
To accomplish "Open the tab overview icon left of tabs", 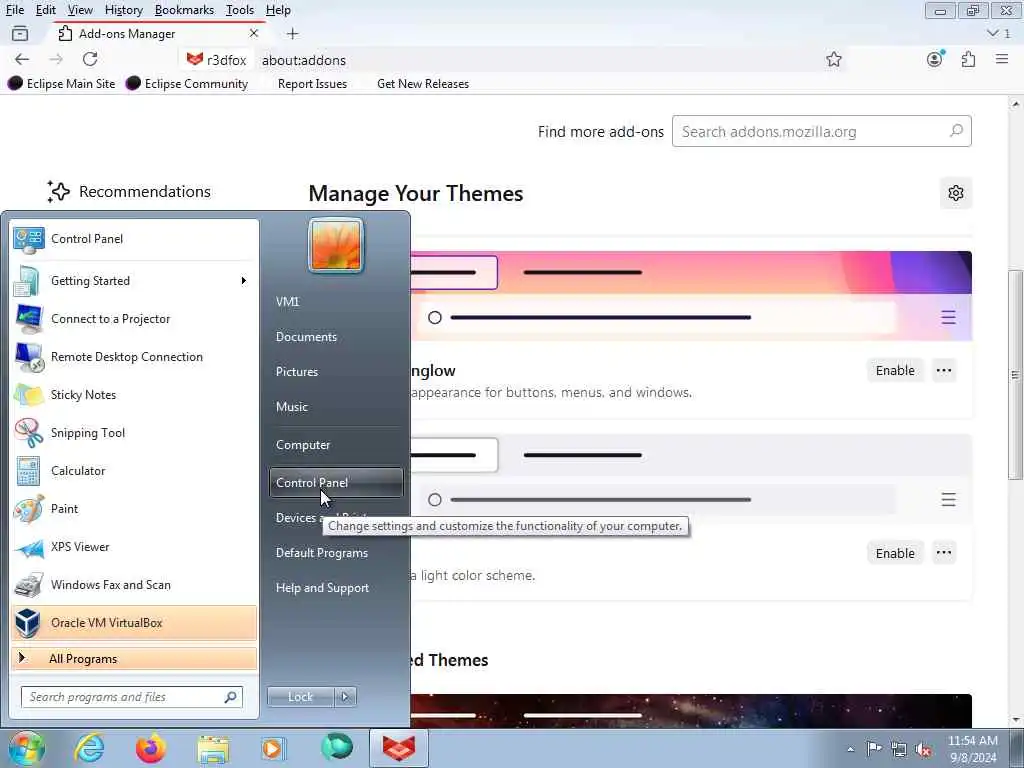I will [20, 33].
